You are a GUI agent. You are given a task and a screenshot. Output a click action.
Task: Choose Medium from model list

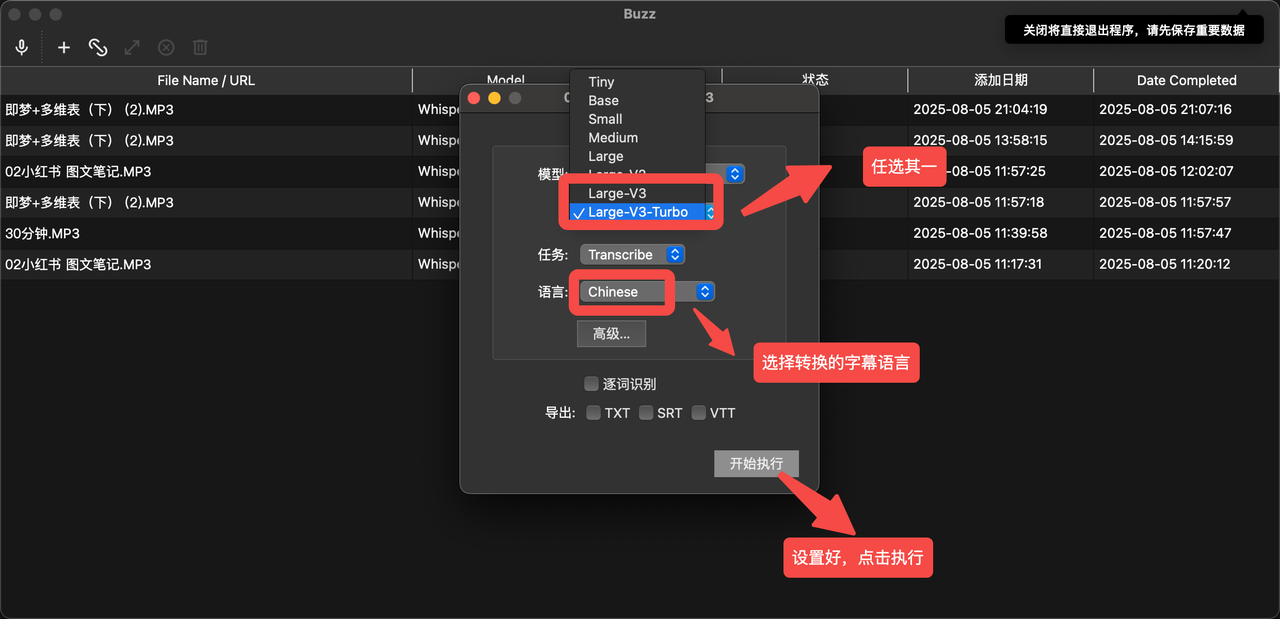click(637, 138)
